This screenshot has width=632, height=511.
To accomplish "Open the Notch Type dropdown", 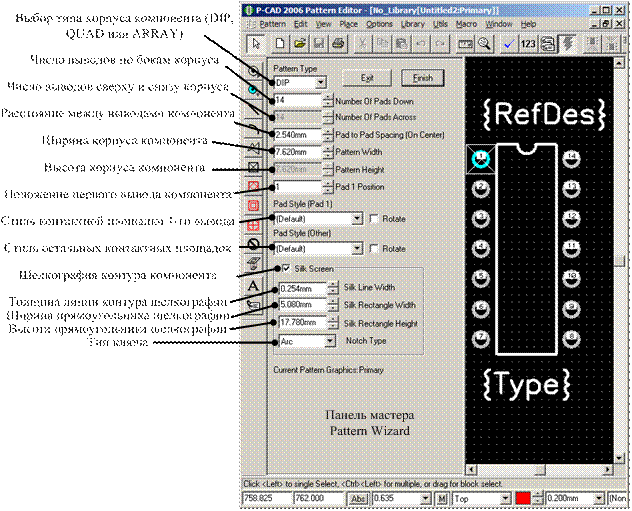I will click(330, 341).
